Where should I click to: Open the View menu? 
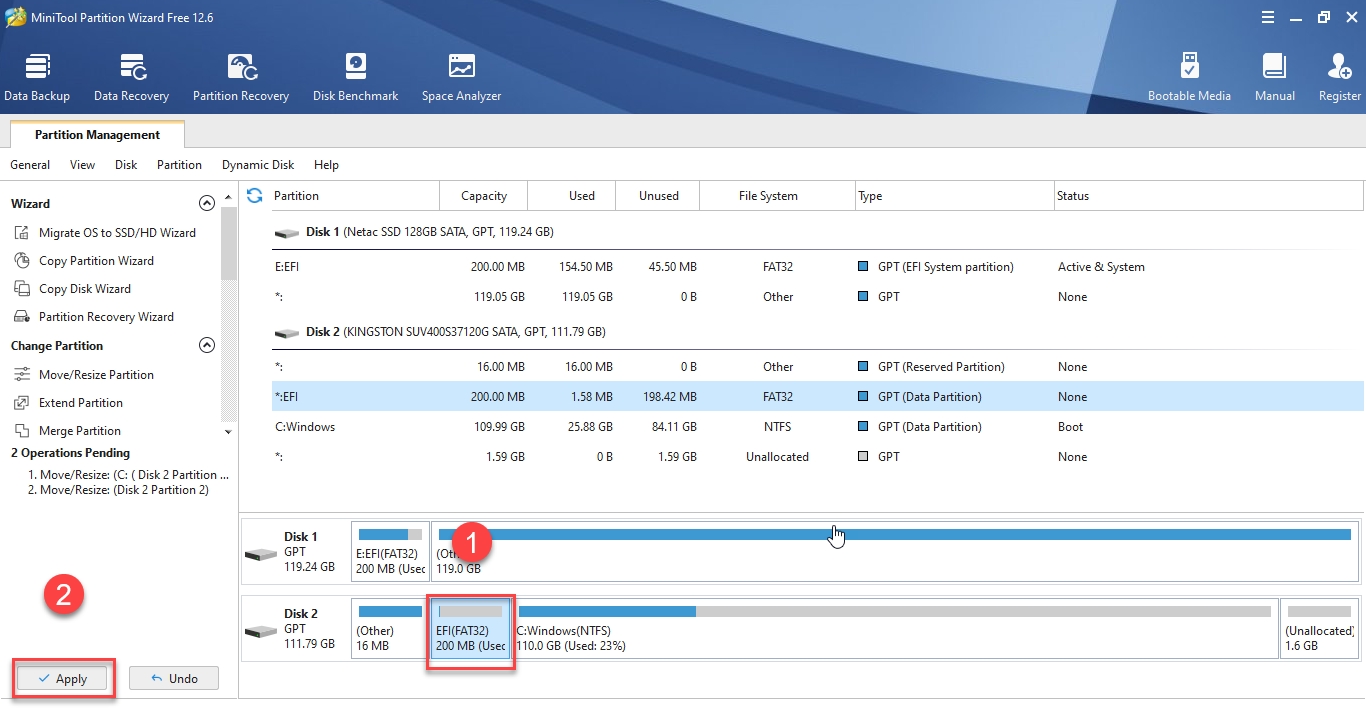point(83,165)
